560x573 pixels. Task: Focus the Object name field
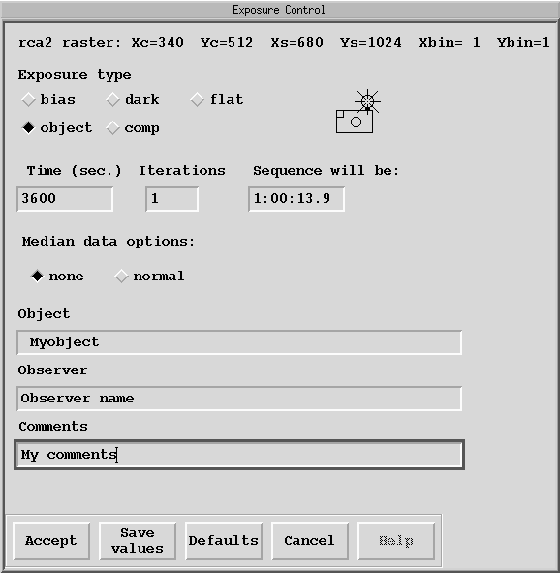(x=239, y=342)
